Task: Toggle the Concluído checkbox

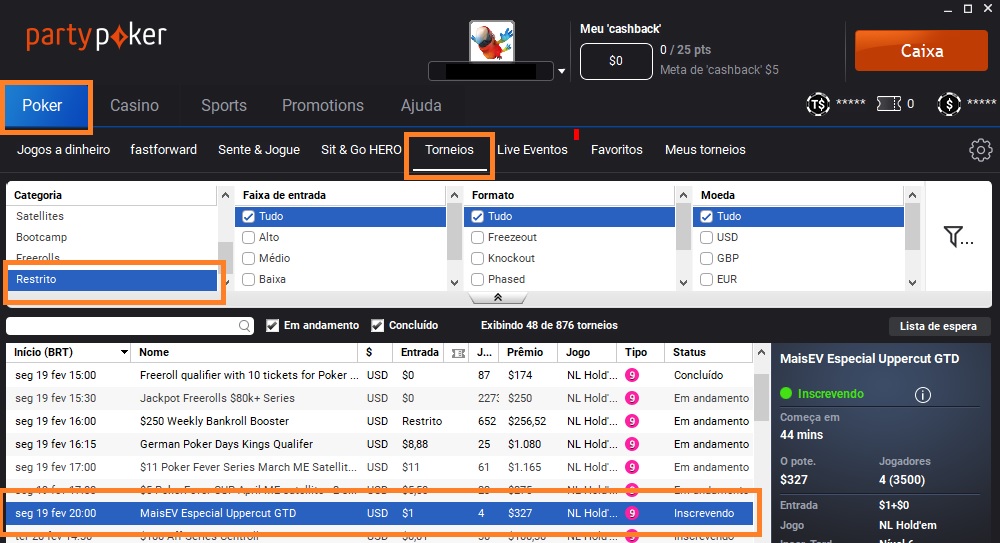Action: point(378,325)
